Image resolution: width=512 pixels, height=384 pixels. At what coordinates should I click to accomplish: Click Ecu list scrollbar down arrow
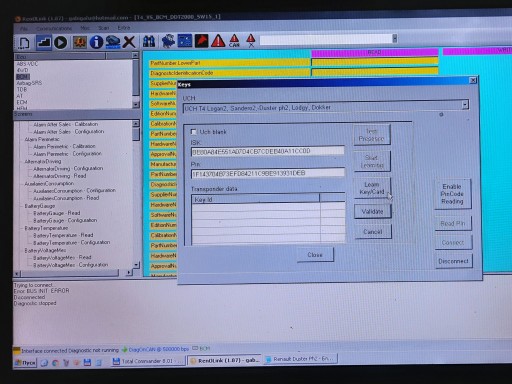click(136, 104)
